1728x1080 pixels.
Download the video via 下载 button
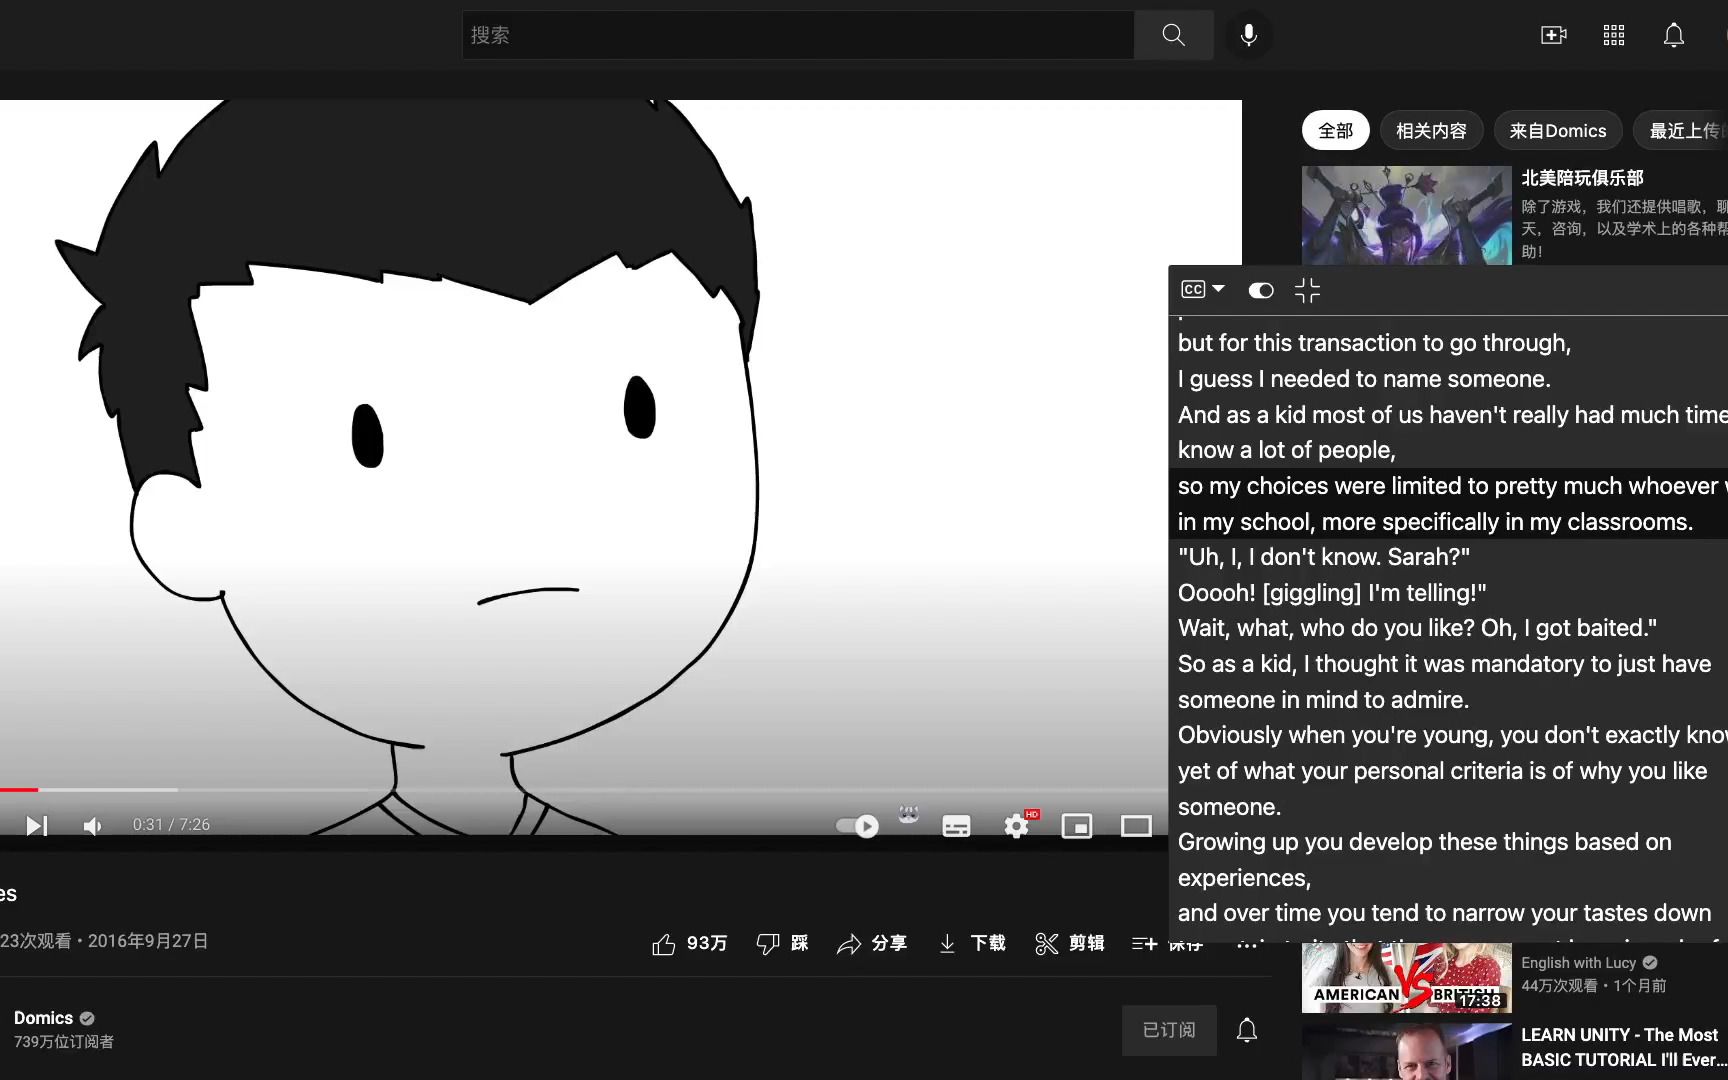pos(972,943)
